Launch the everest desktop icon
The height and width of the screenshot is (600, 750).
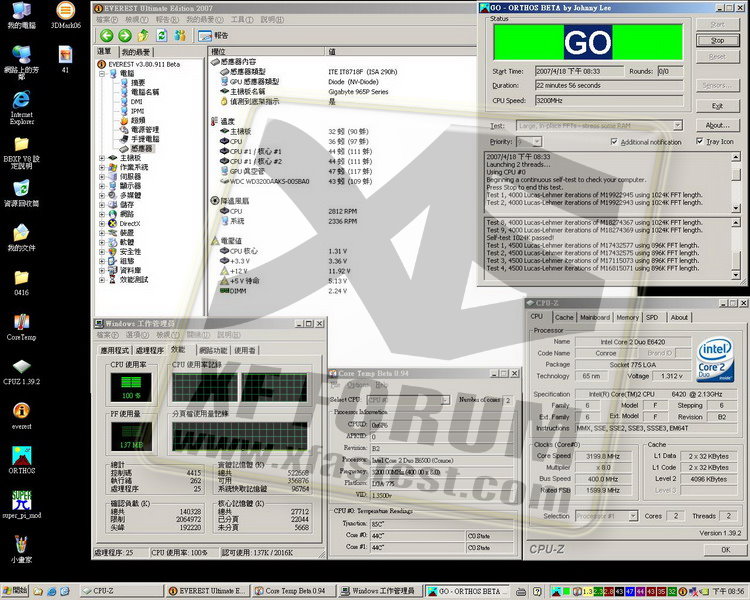[22, 416]
